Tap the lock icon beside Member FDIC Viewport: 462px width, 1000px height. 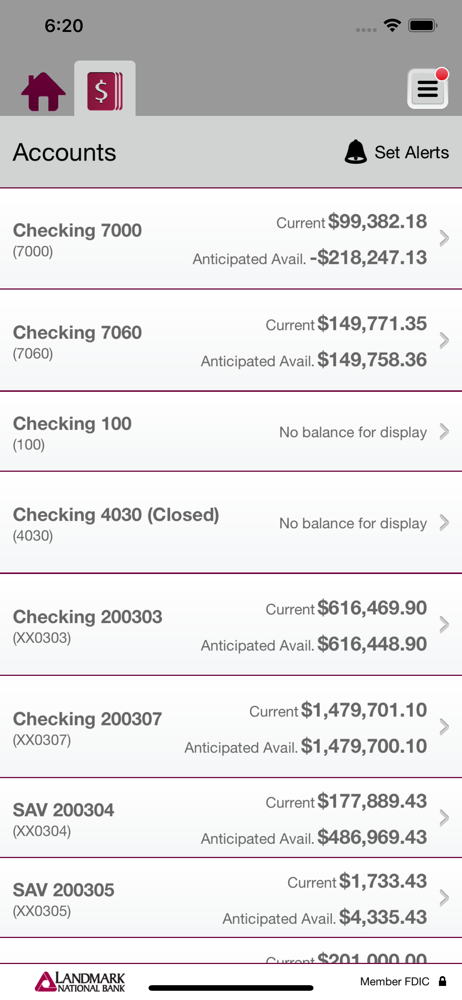pyautogui.click(x=442, y=982)
